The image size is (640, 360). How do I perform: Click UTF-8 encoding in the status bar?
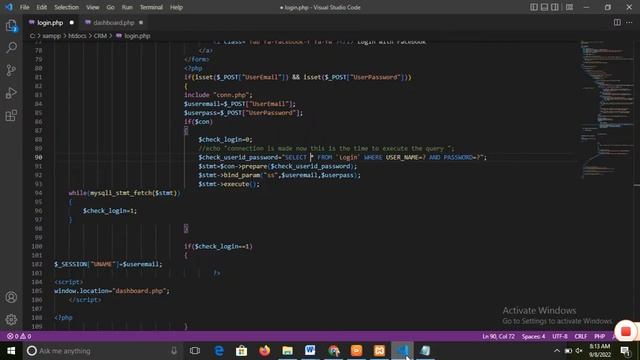560,336
